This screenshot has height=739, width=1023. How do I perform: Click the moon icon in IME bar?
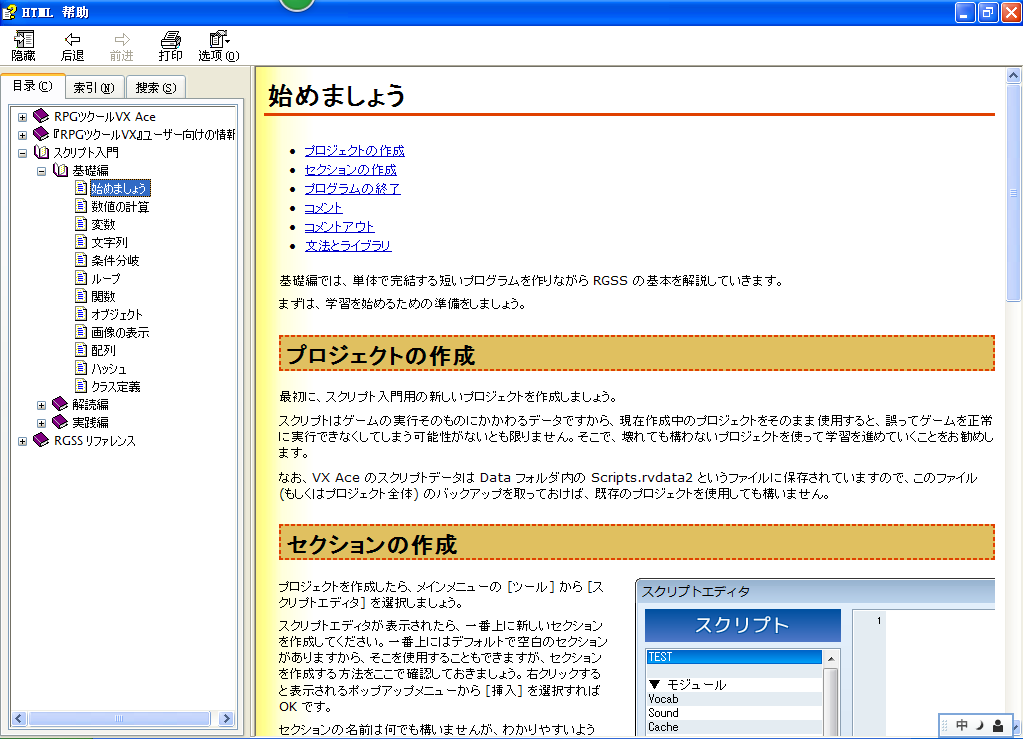pyautogui.click(x=979, y=725)
